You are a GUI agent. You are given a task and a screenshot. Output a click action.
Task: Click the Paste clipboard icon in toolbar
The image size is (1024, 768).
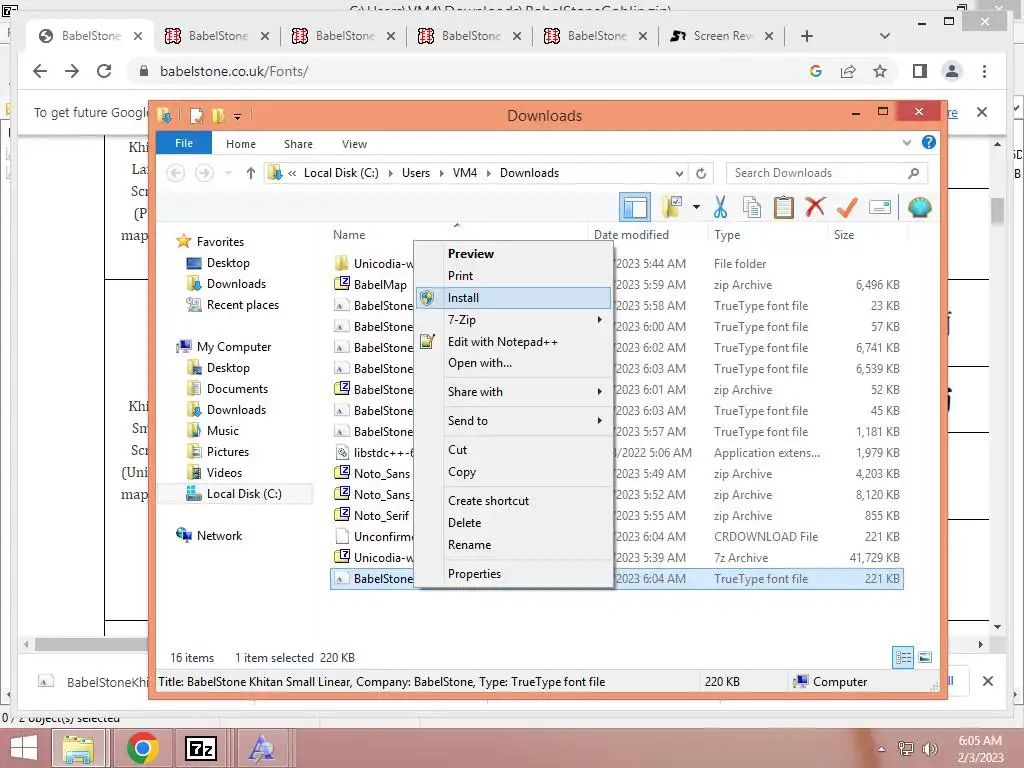coord(784,208)
